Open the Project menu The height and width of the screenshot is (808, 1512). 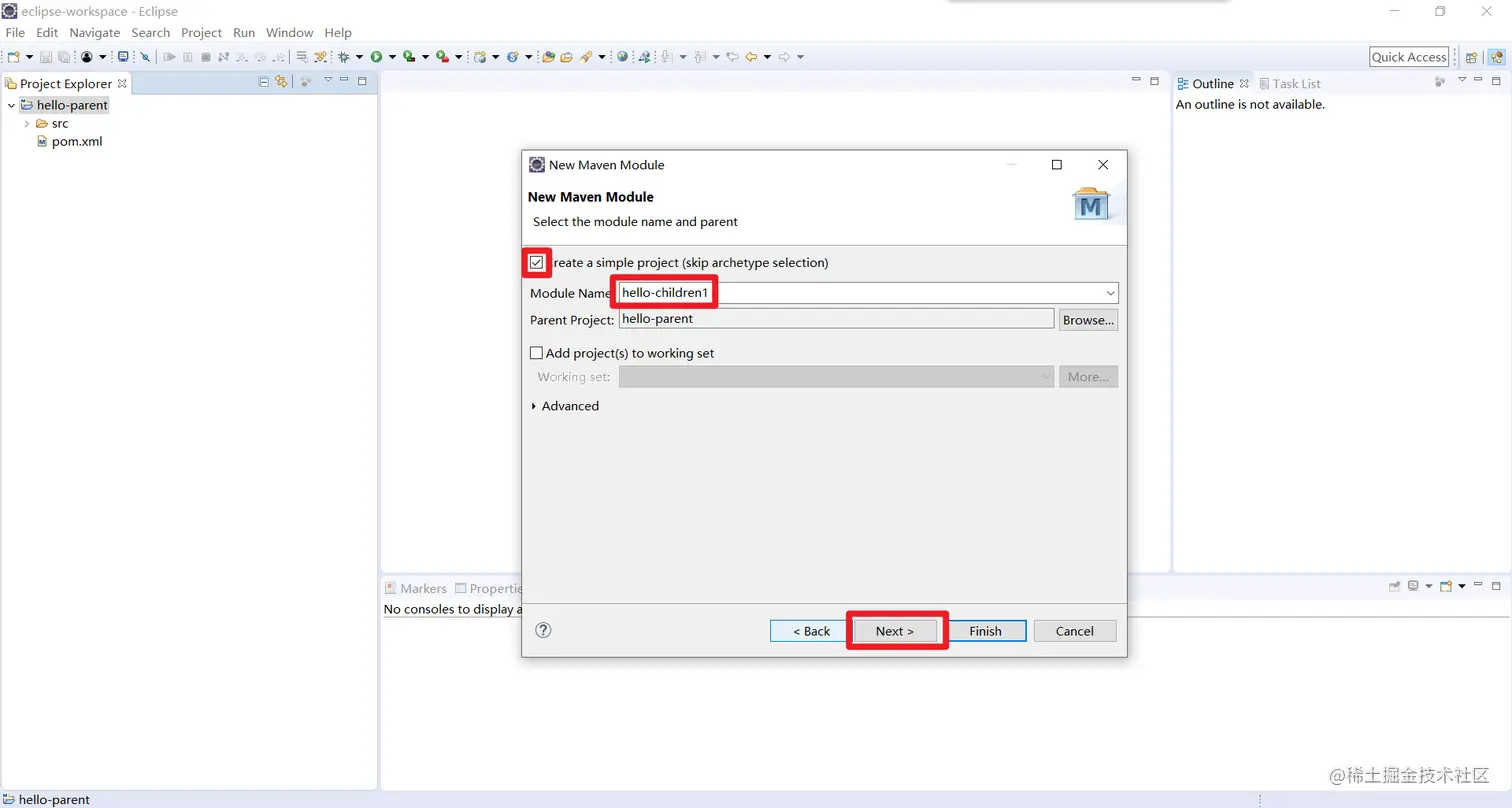201,33
